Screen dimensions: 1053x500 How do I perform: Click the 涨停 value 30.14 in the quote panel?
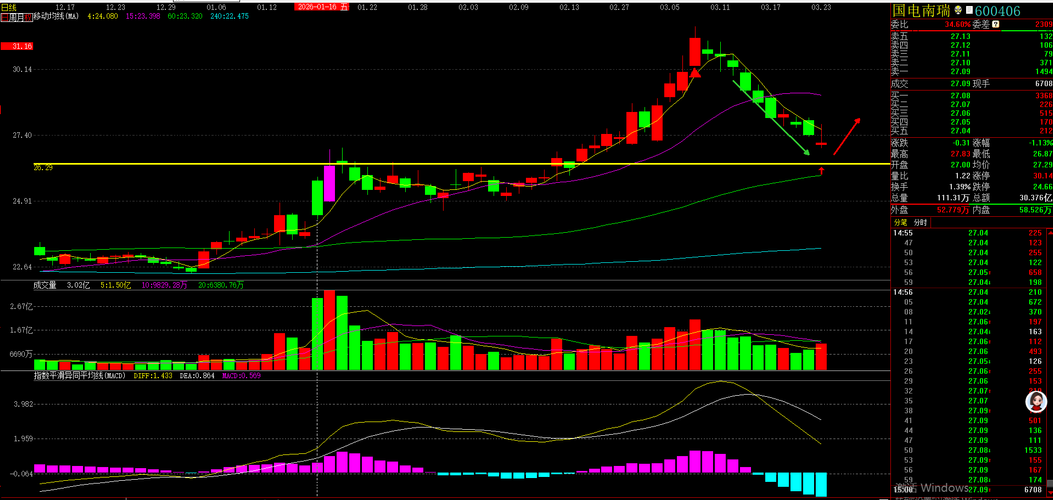pyautogui.click(x=1041, y=175)
